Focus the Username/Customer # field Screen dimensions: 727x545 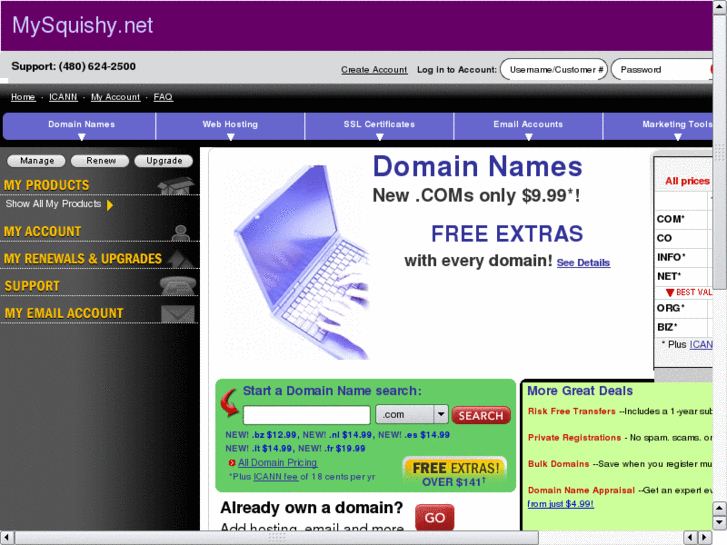point(554,70)
